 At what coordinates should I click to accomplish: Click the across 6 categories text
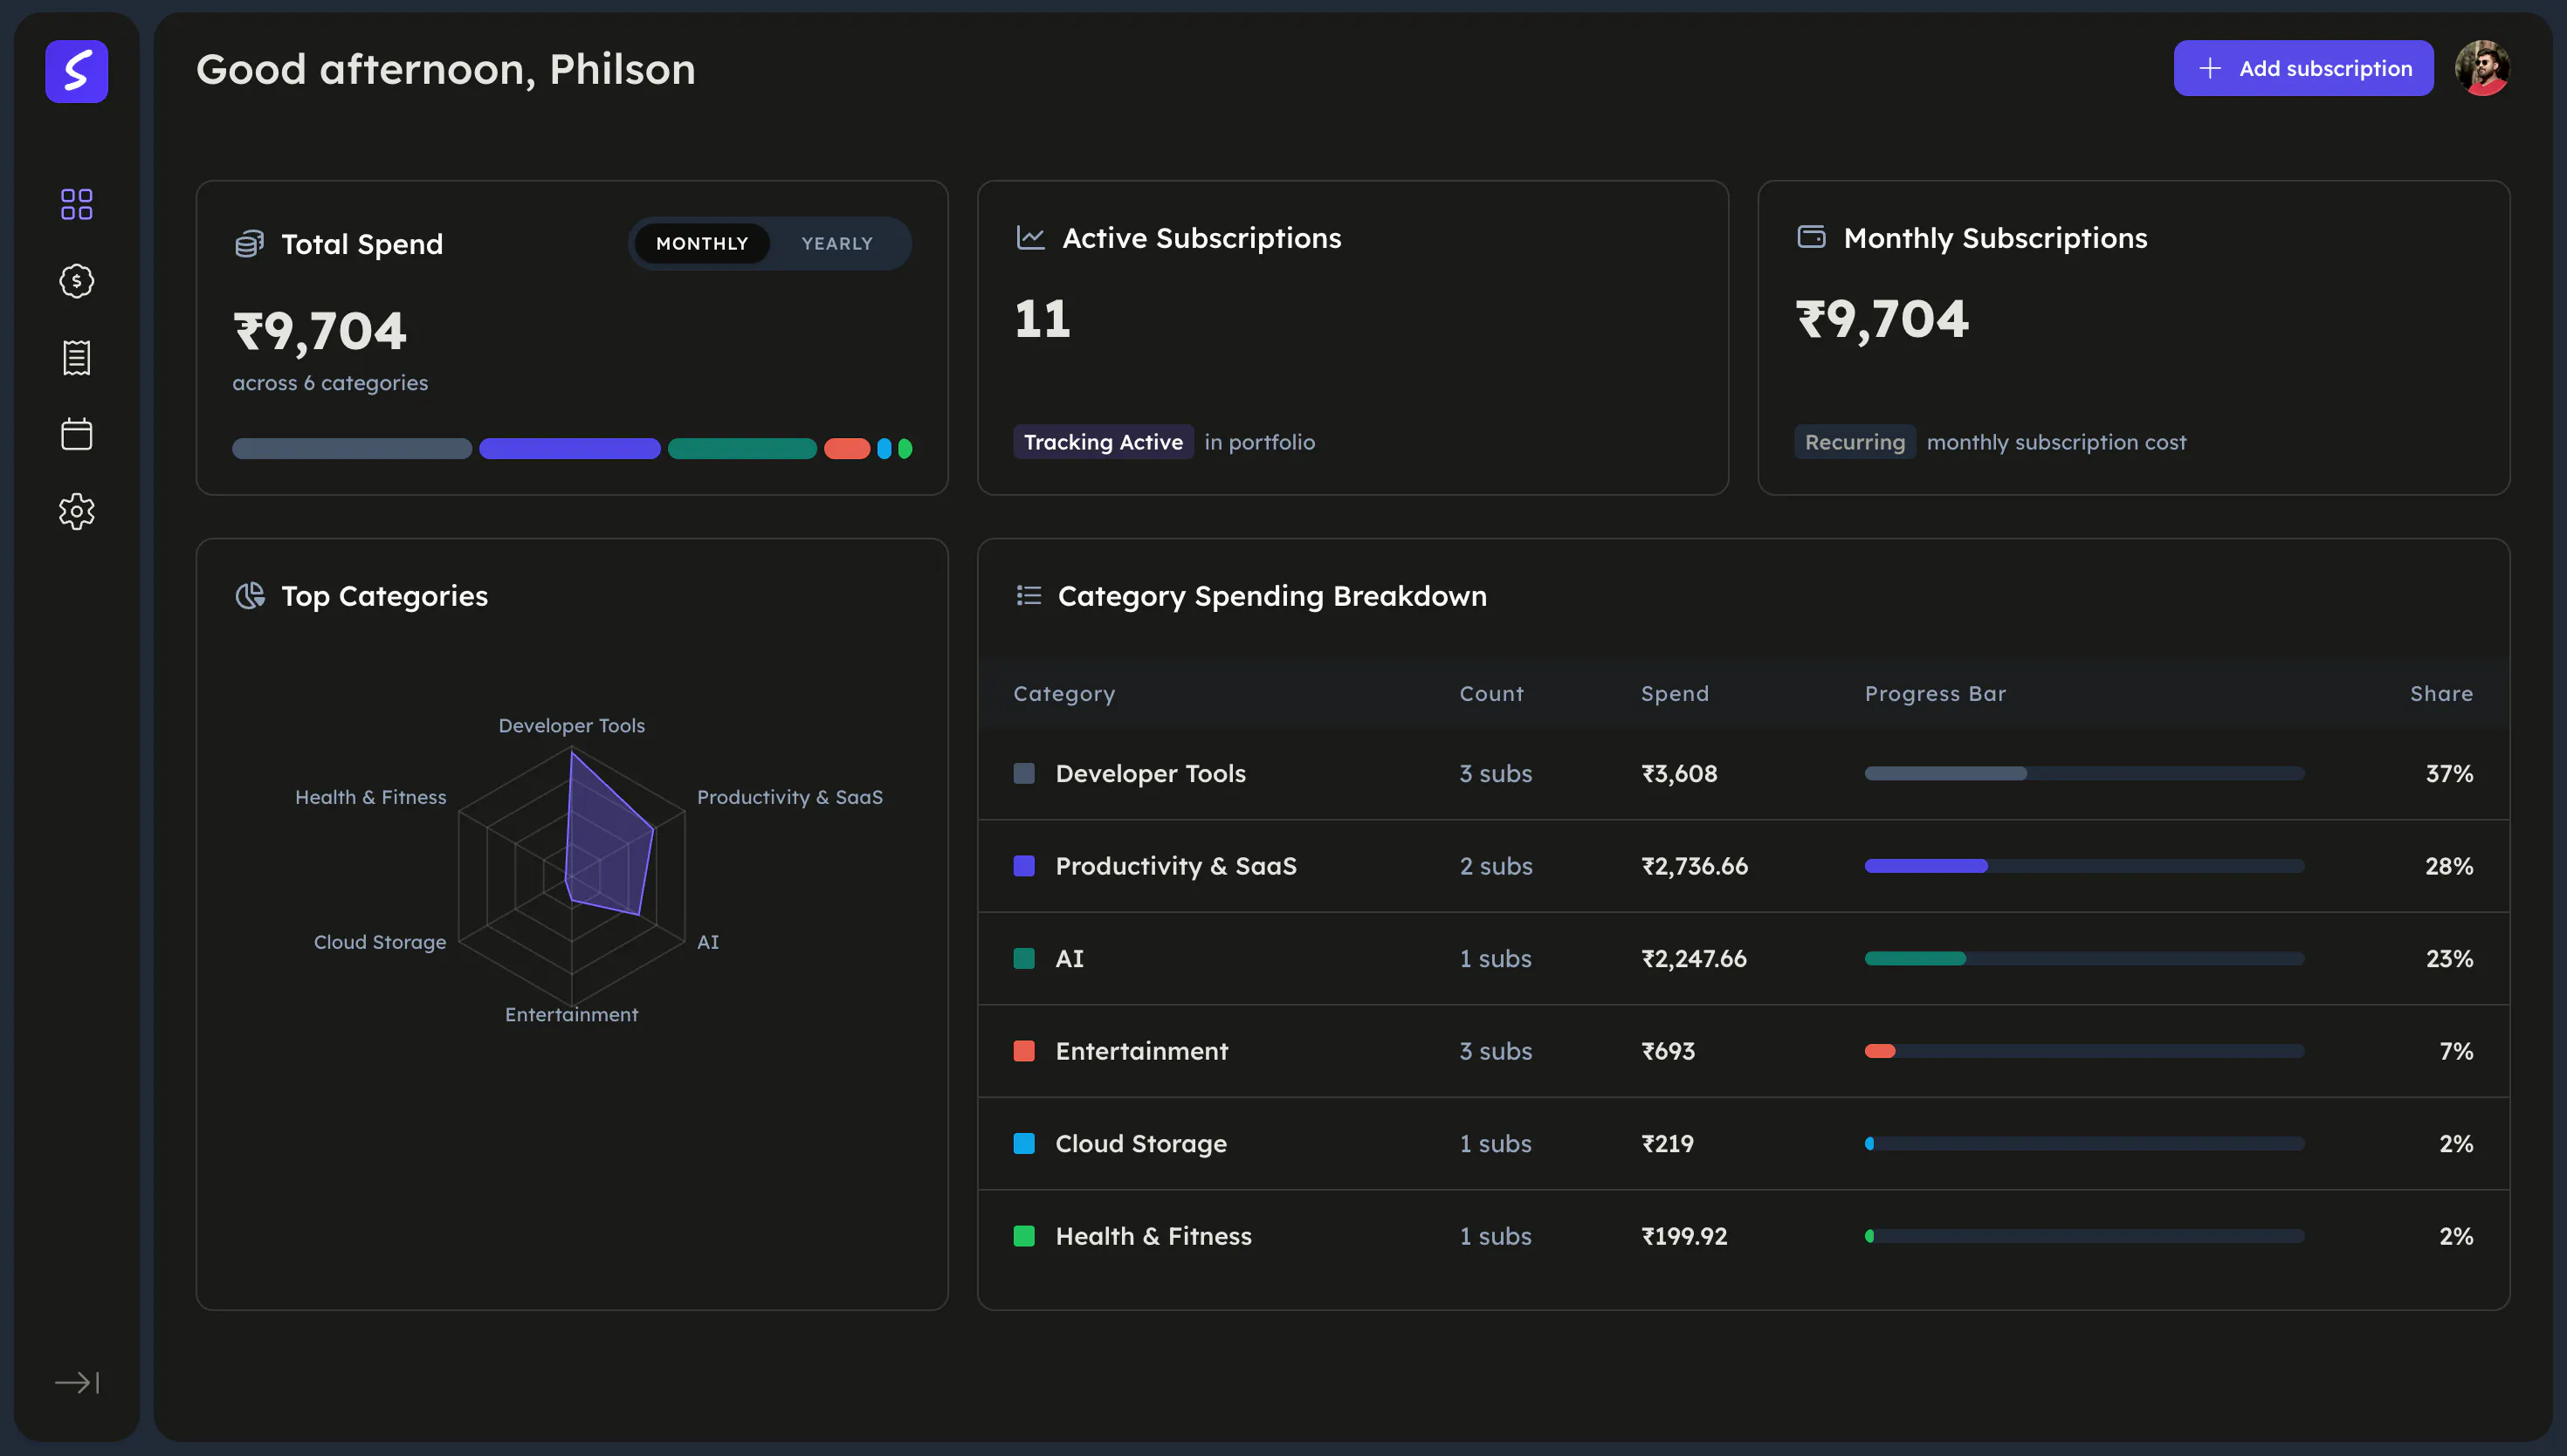point(330,383)
